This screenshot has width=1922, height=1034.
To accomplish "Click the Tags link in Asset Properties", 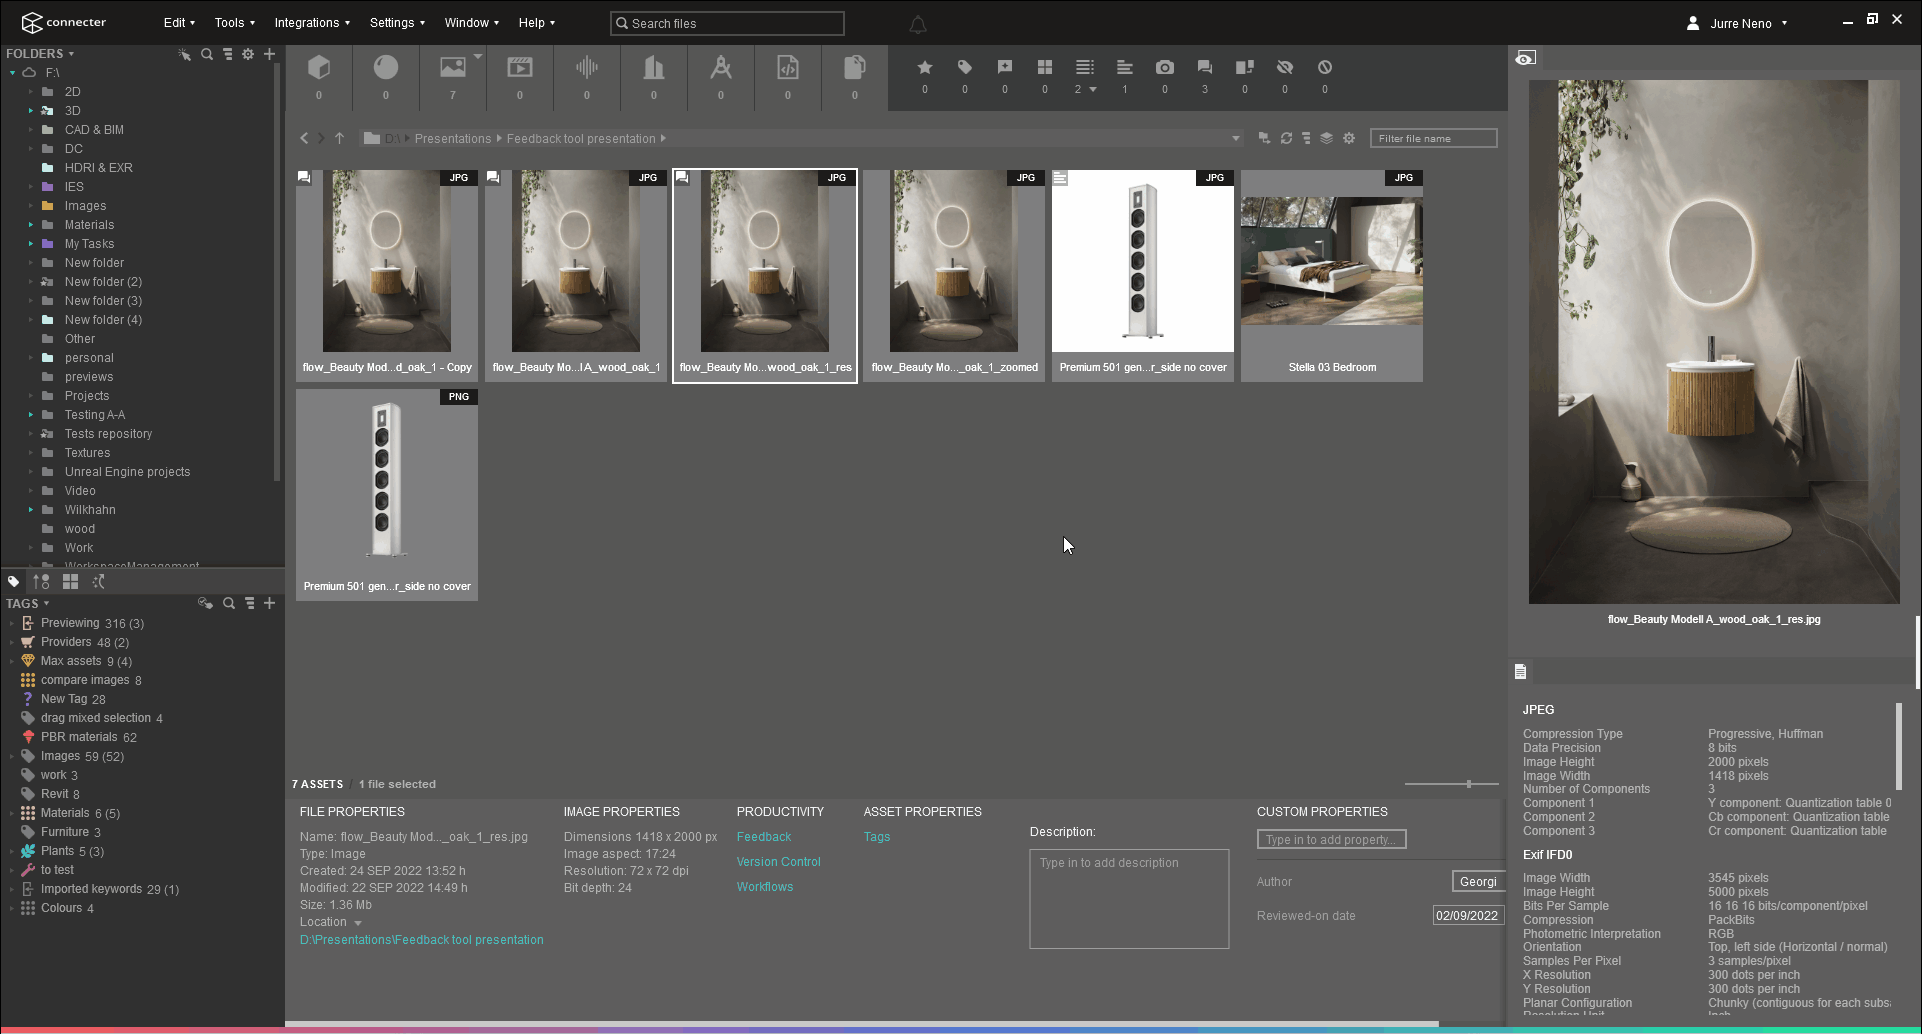I will click(877, 837).
